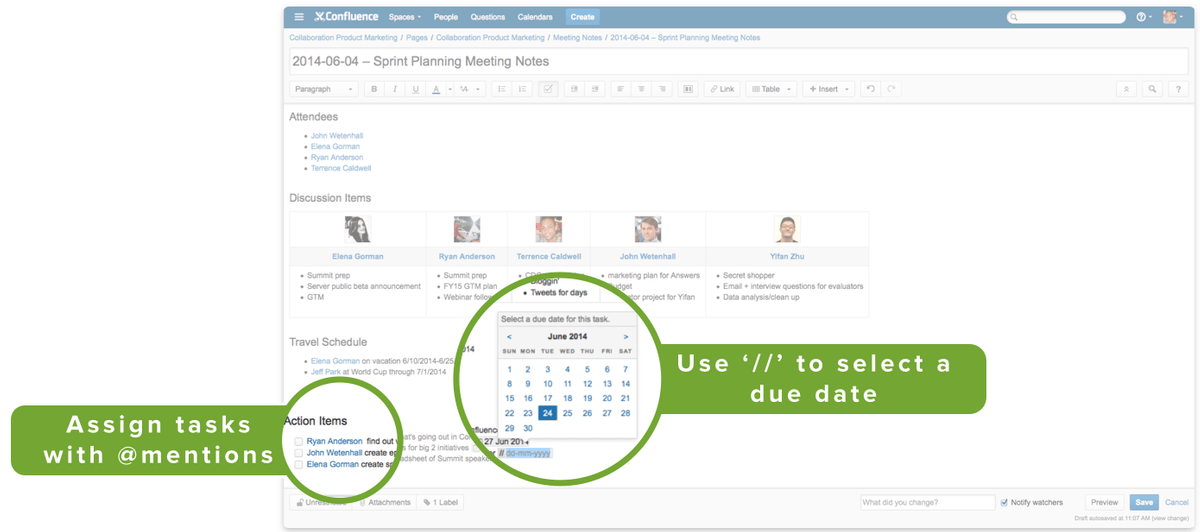The image size is (1200, 532).
Task: Apply underline formatting
Action: click(x=416, y=89)
